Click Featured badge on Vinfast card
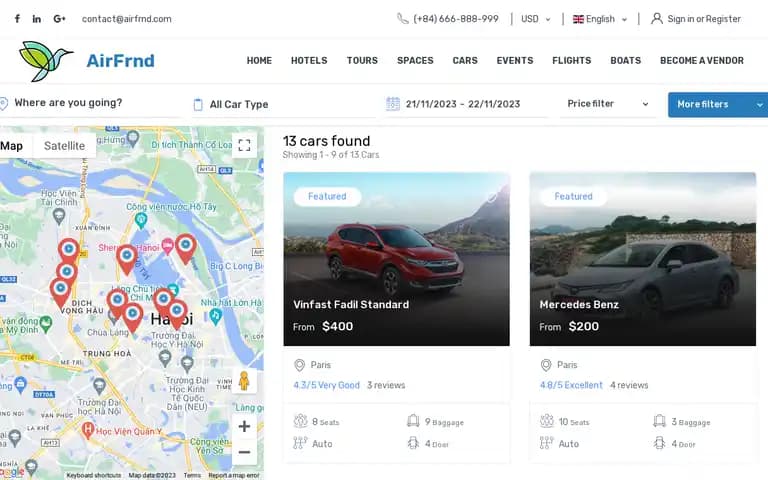Image resolution: width=768 pixels, height=480 pixels. tap(327, 196)
